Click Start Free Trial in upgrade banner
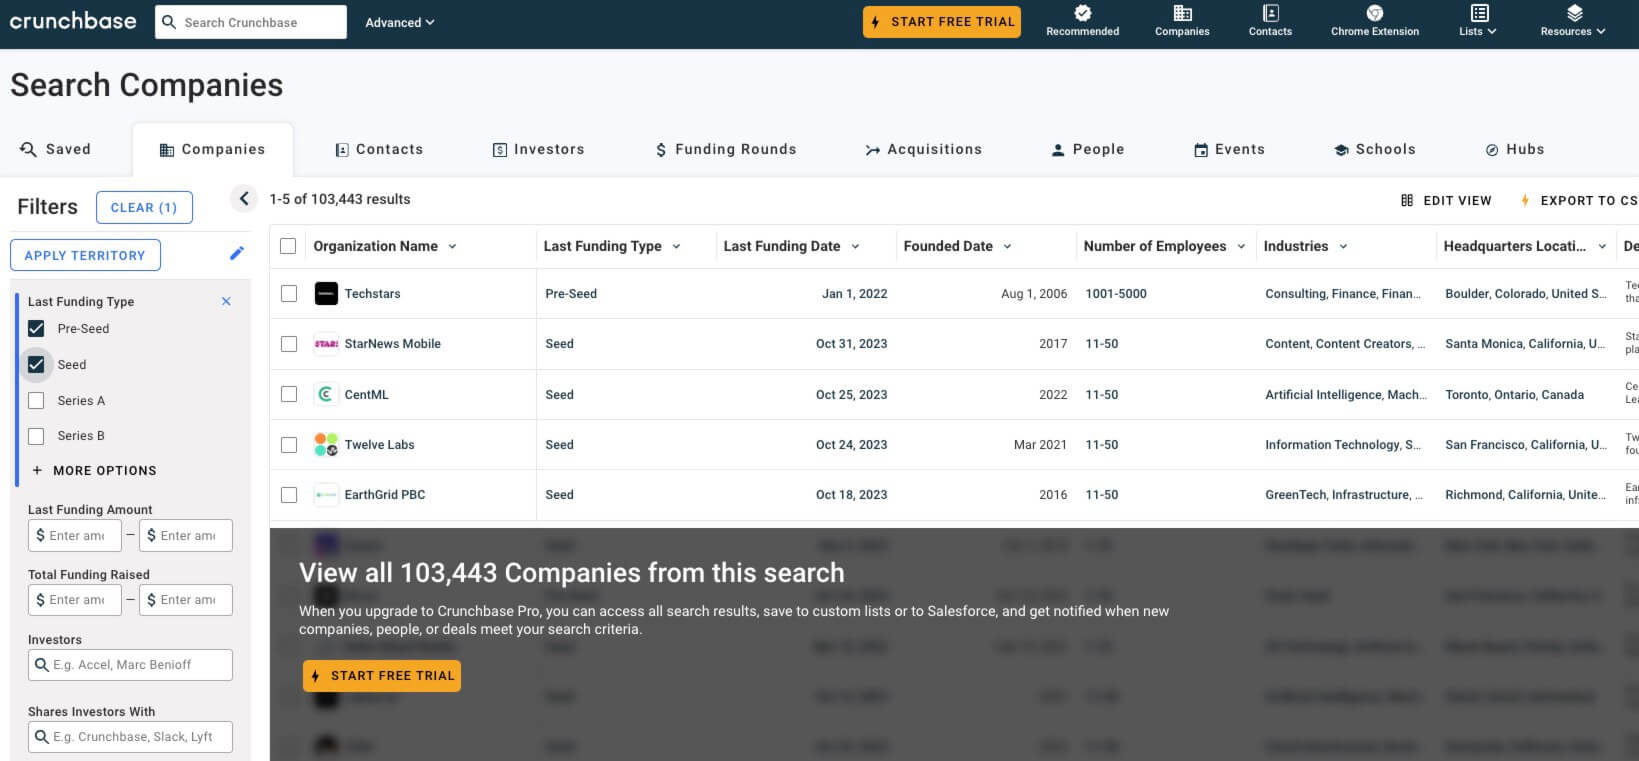The width and height of the screenshot is (1639, 761). coord(382,676)
